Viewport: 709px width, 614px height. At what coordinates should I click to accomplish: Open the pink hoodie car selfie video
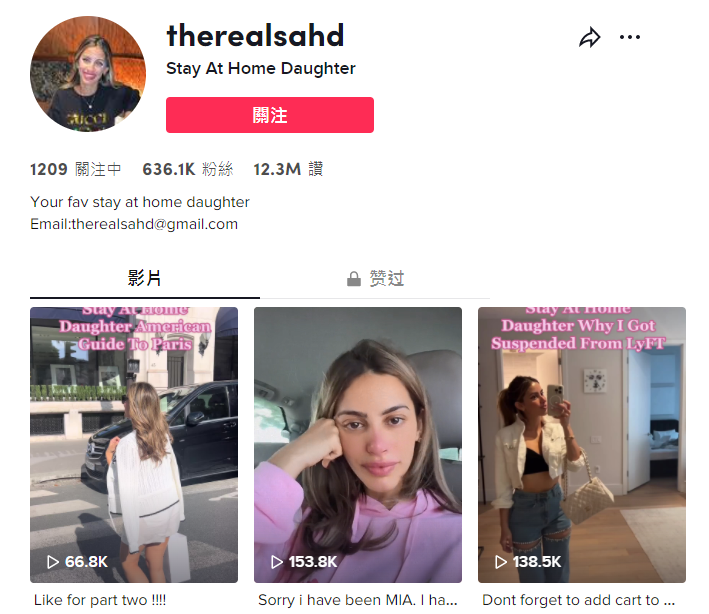358,445
